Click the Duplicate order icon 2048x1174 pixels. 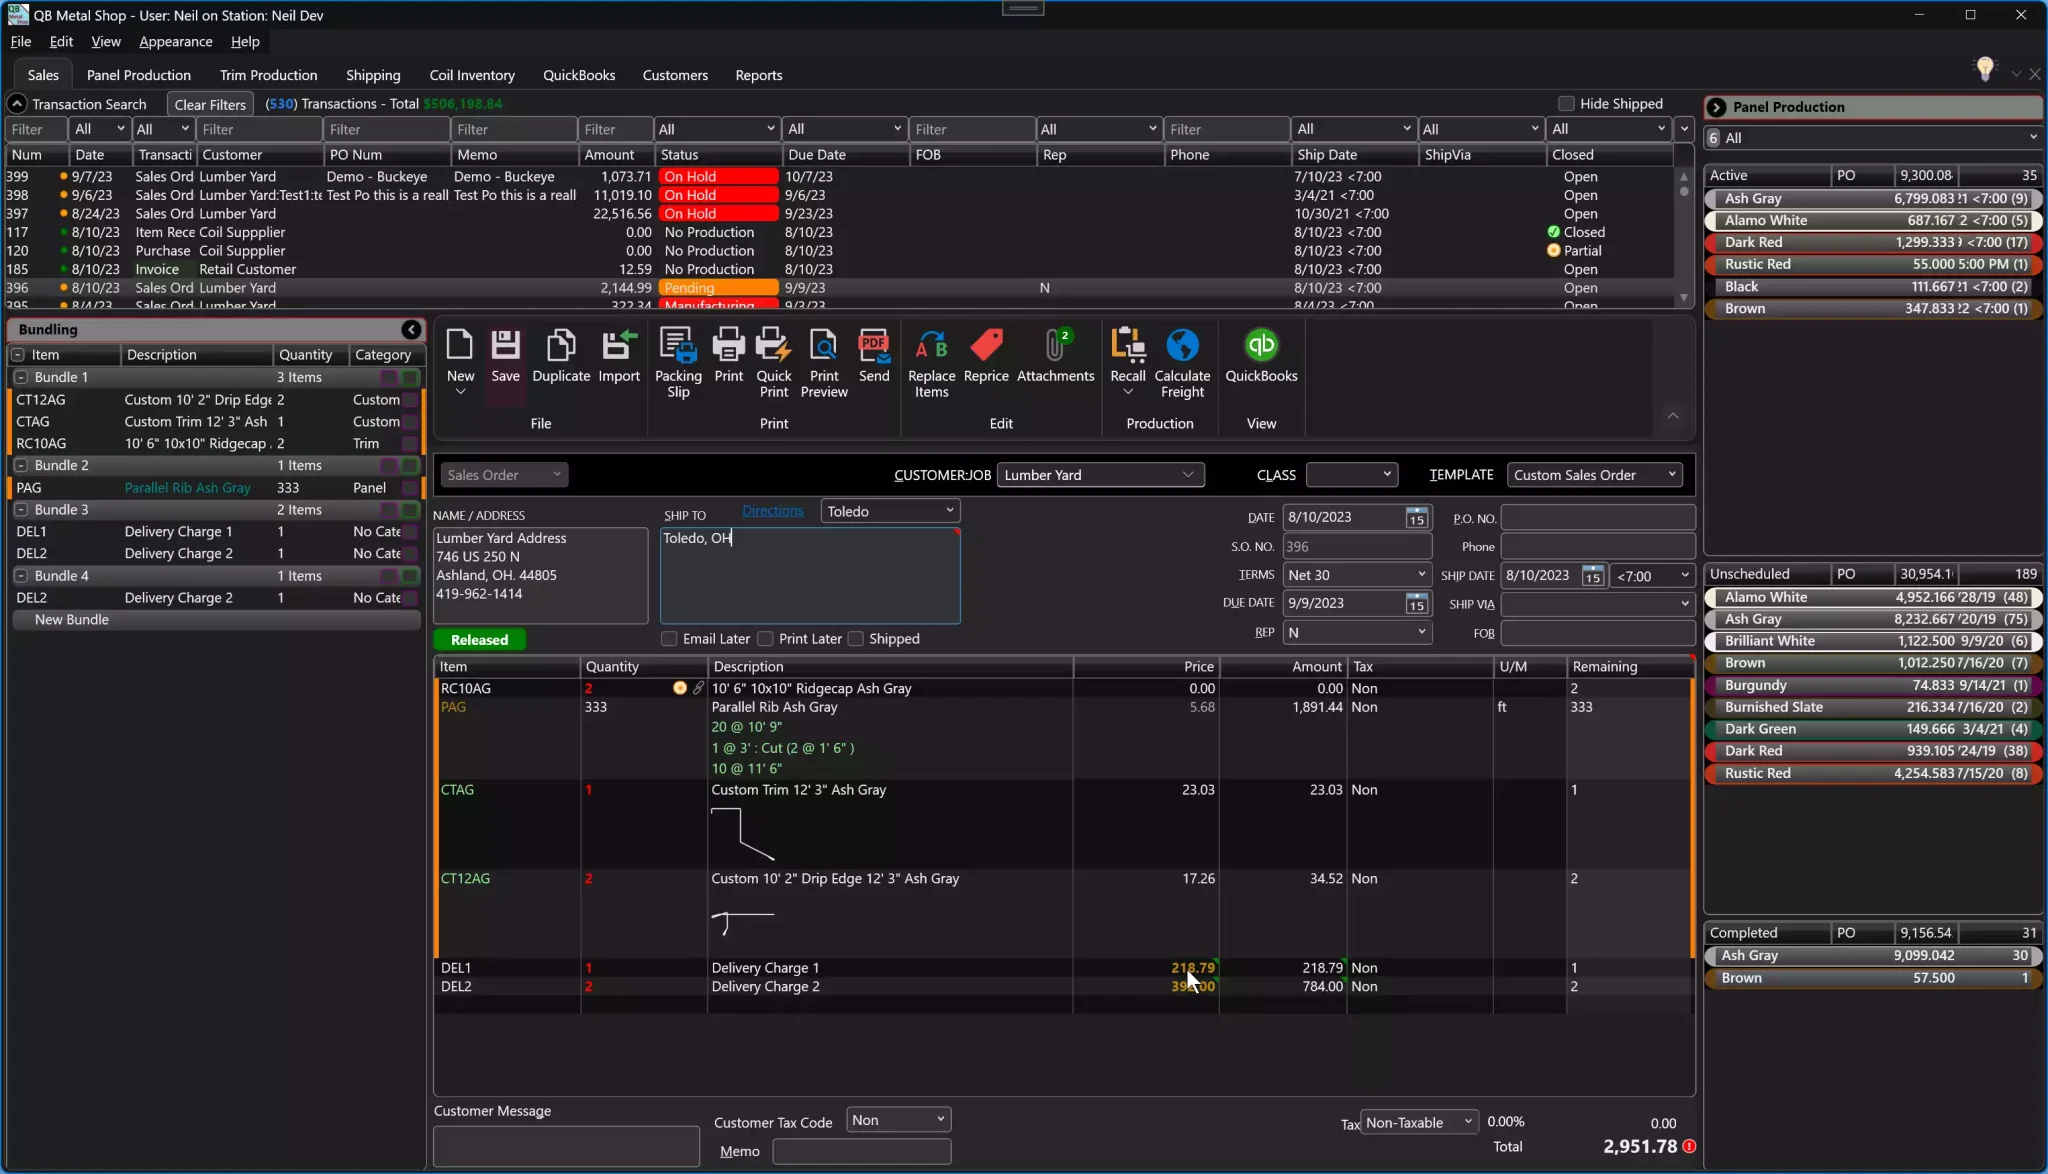(x=561, y=347)
